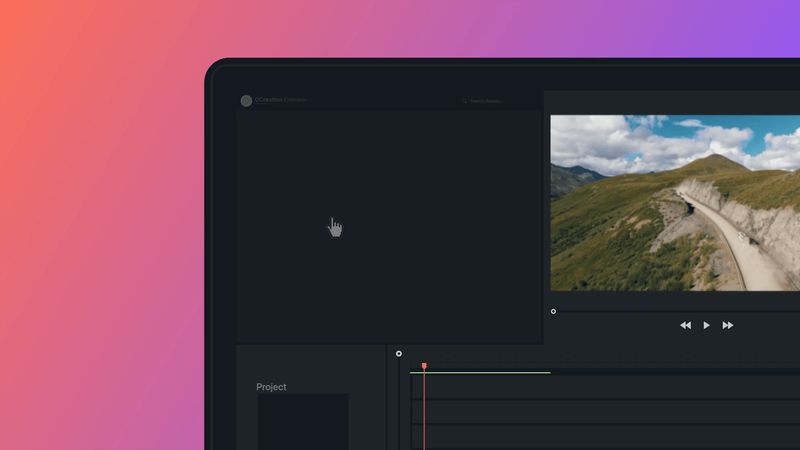
Task: Click the timeline zoom handle above the tracks
Action: point(398,354)
